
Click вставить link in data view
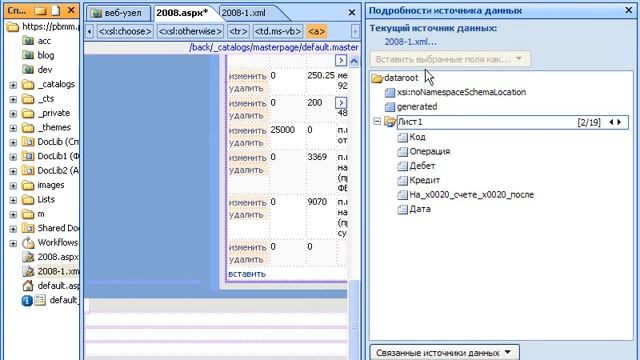click(x=247, y=274)
